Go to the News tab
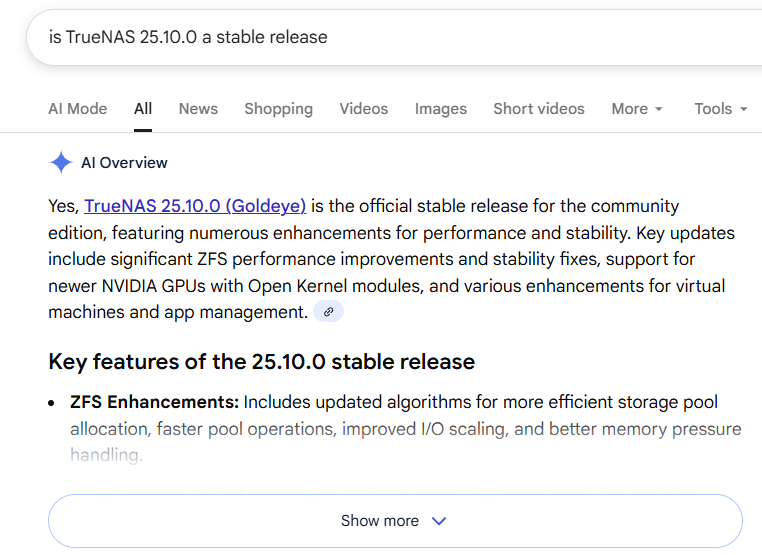Screen dimensions: 762x555 [198, 109]
